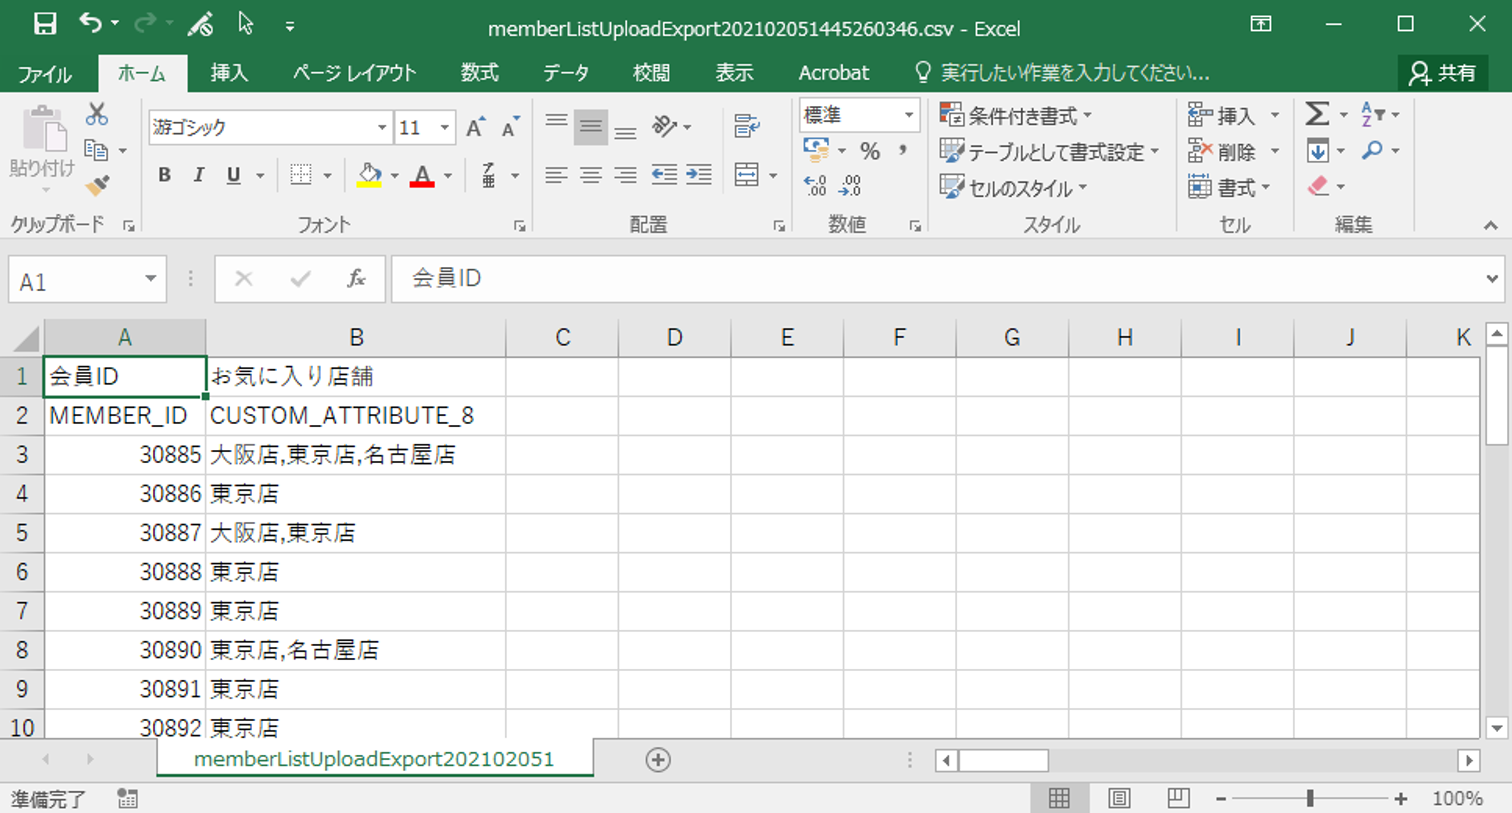Click the 共有 share button

1442,73
